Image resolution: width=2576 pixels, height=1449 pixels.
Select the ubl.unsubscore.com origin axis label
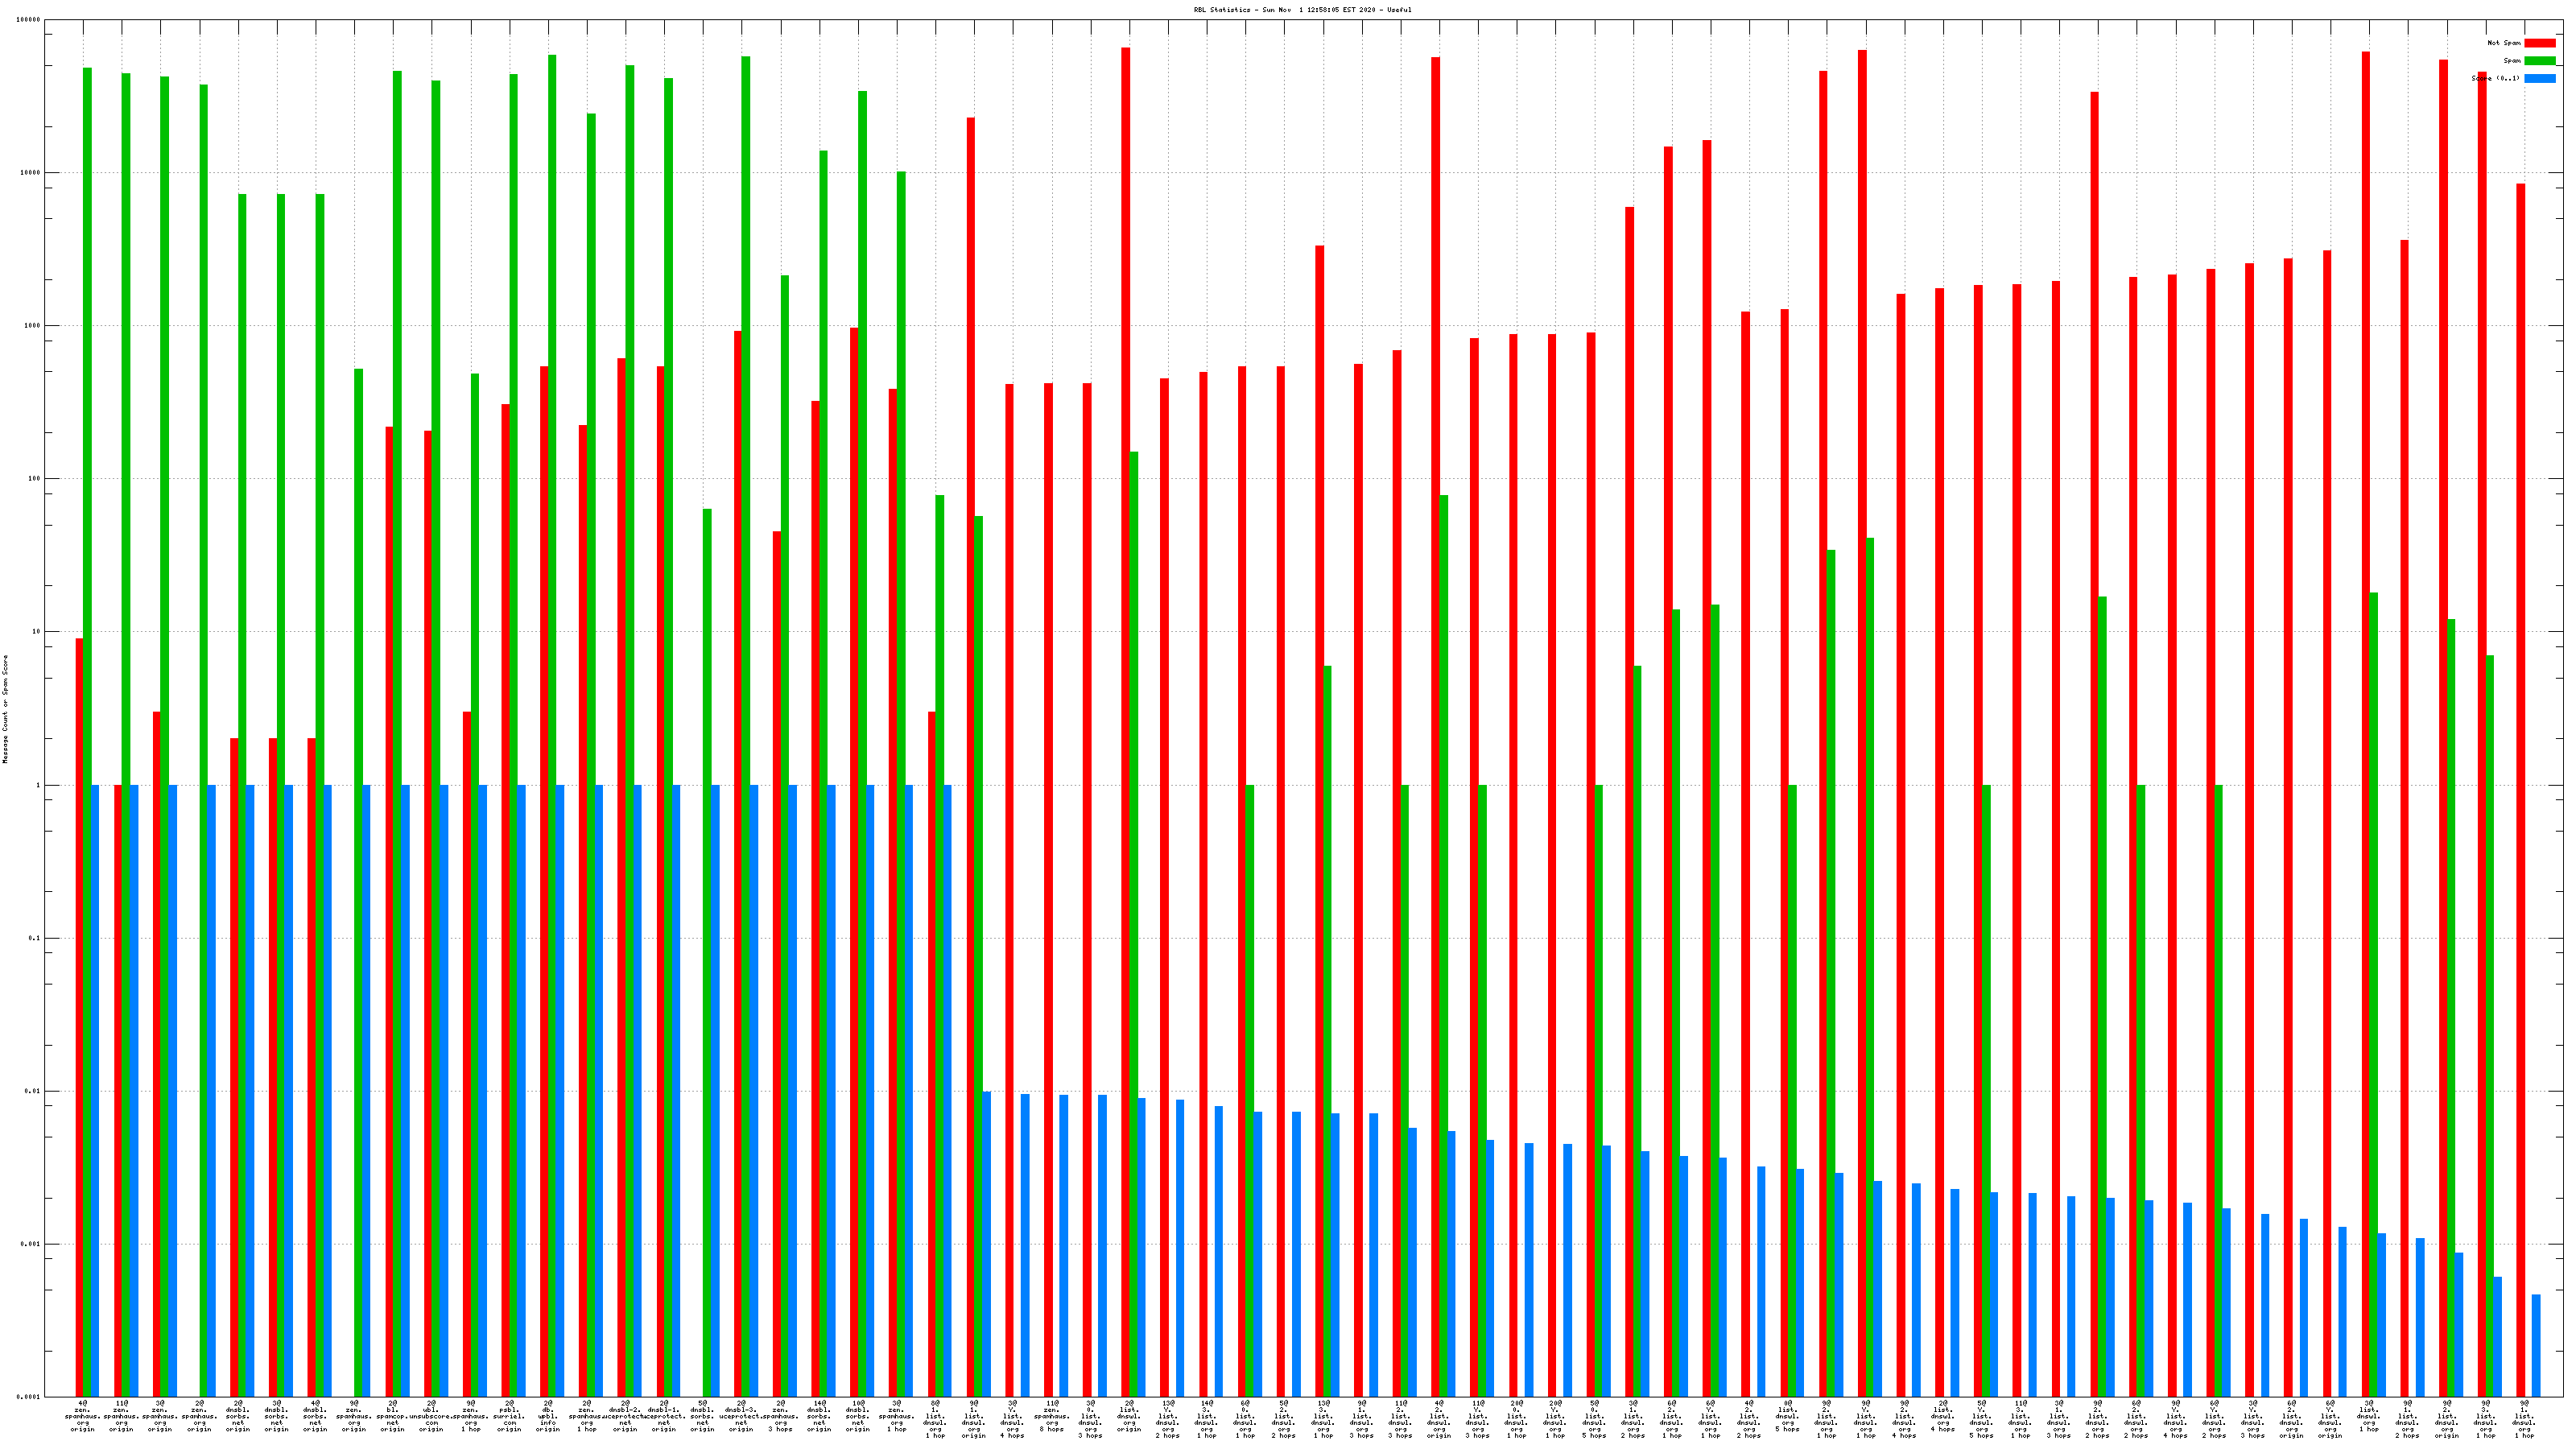click(431, 1416)
